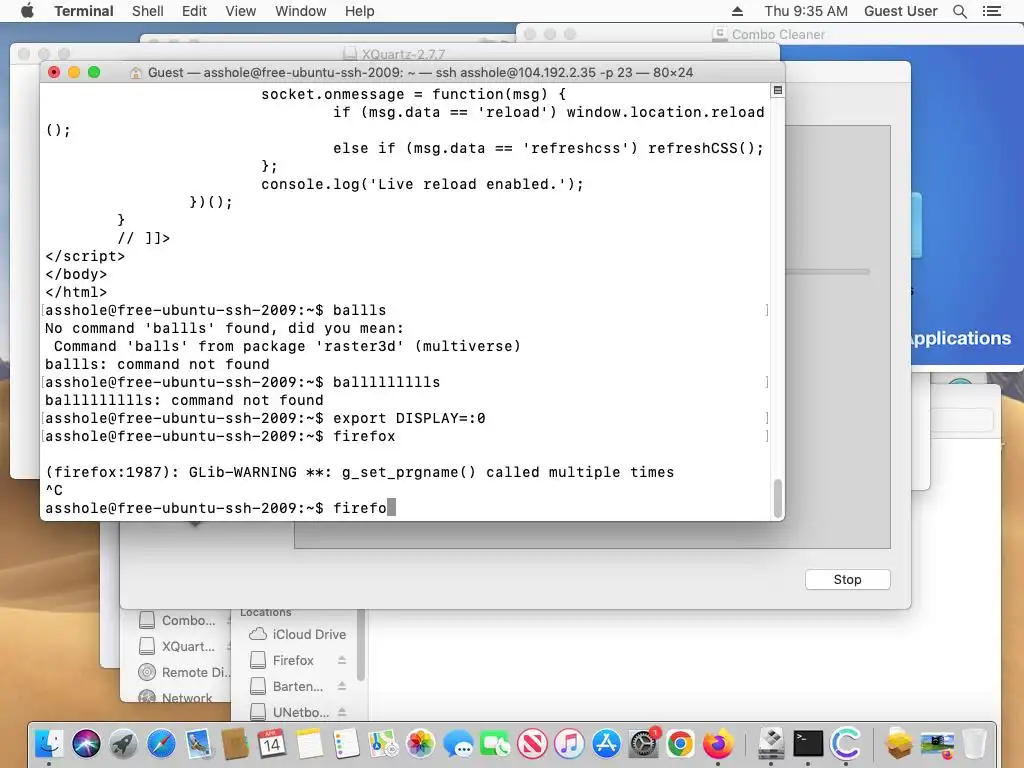Screen dimensions: 1024x768
Task: Open Combo Cleaner C icon in Dock
Action: [845, 743]
